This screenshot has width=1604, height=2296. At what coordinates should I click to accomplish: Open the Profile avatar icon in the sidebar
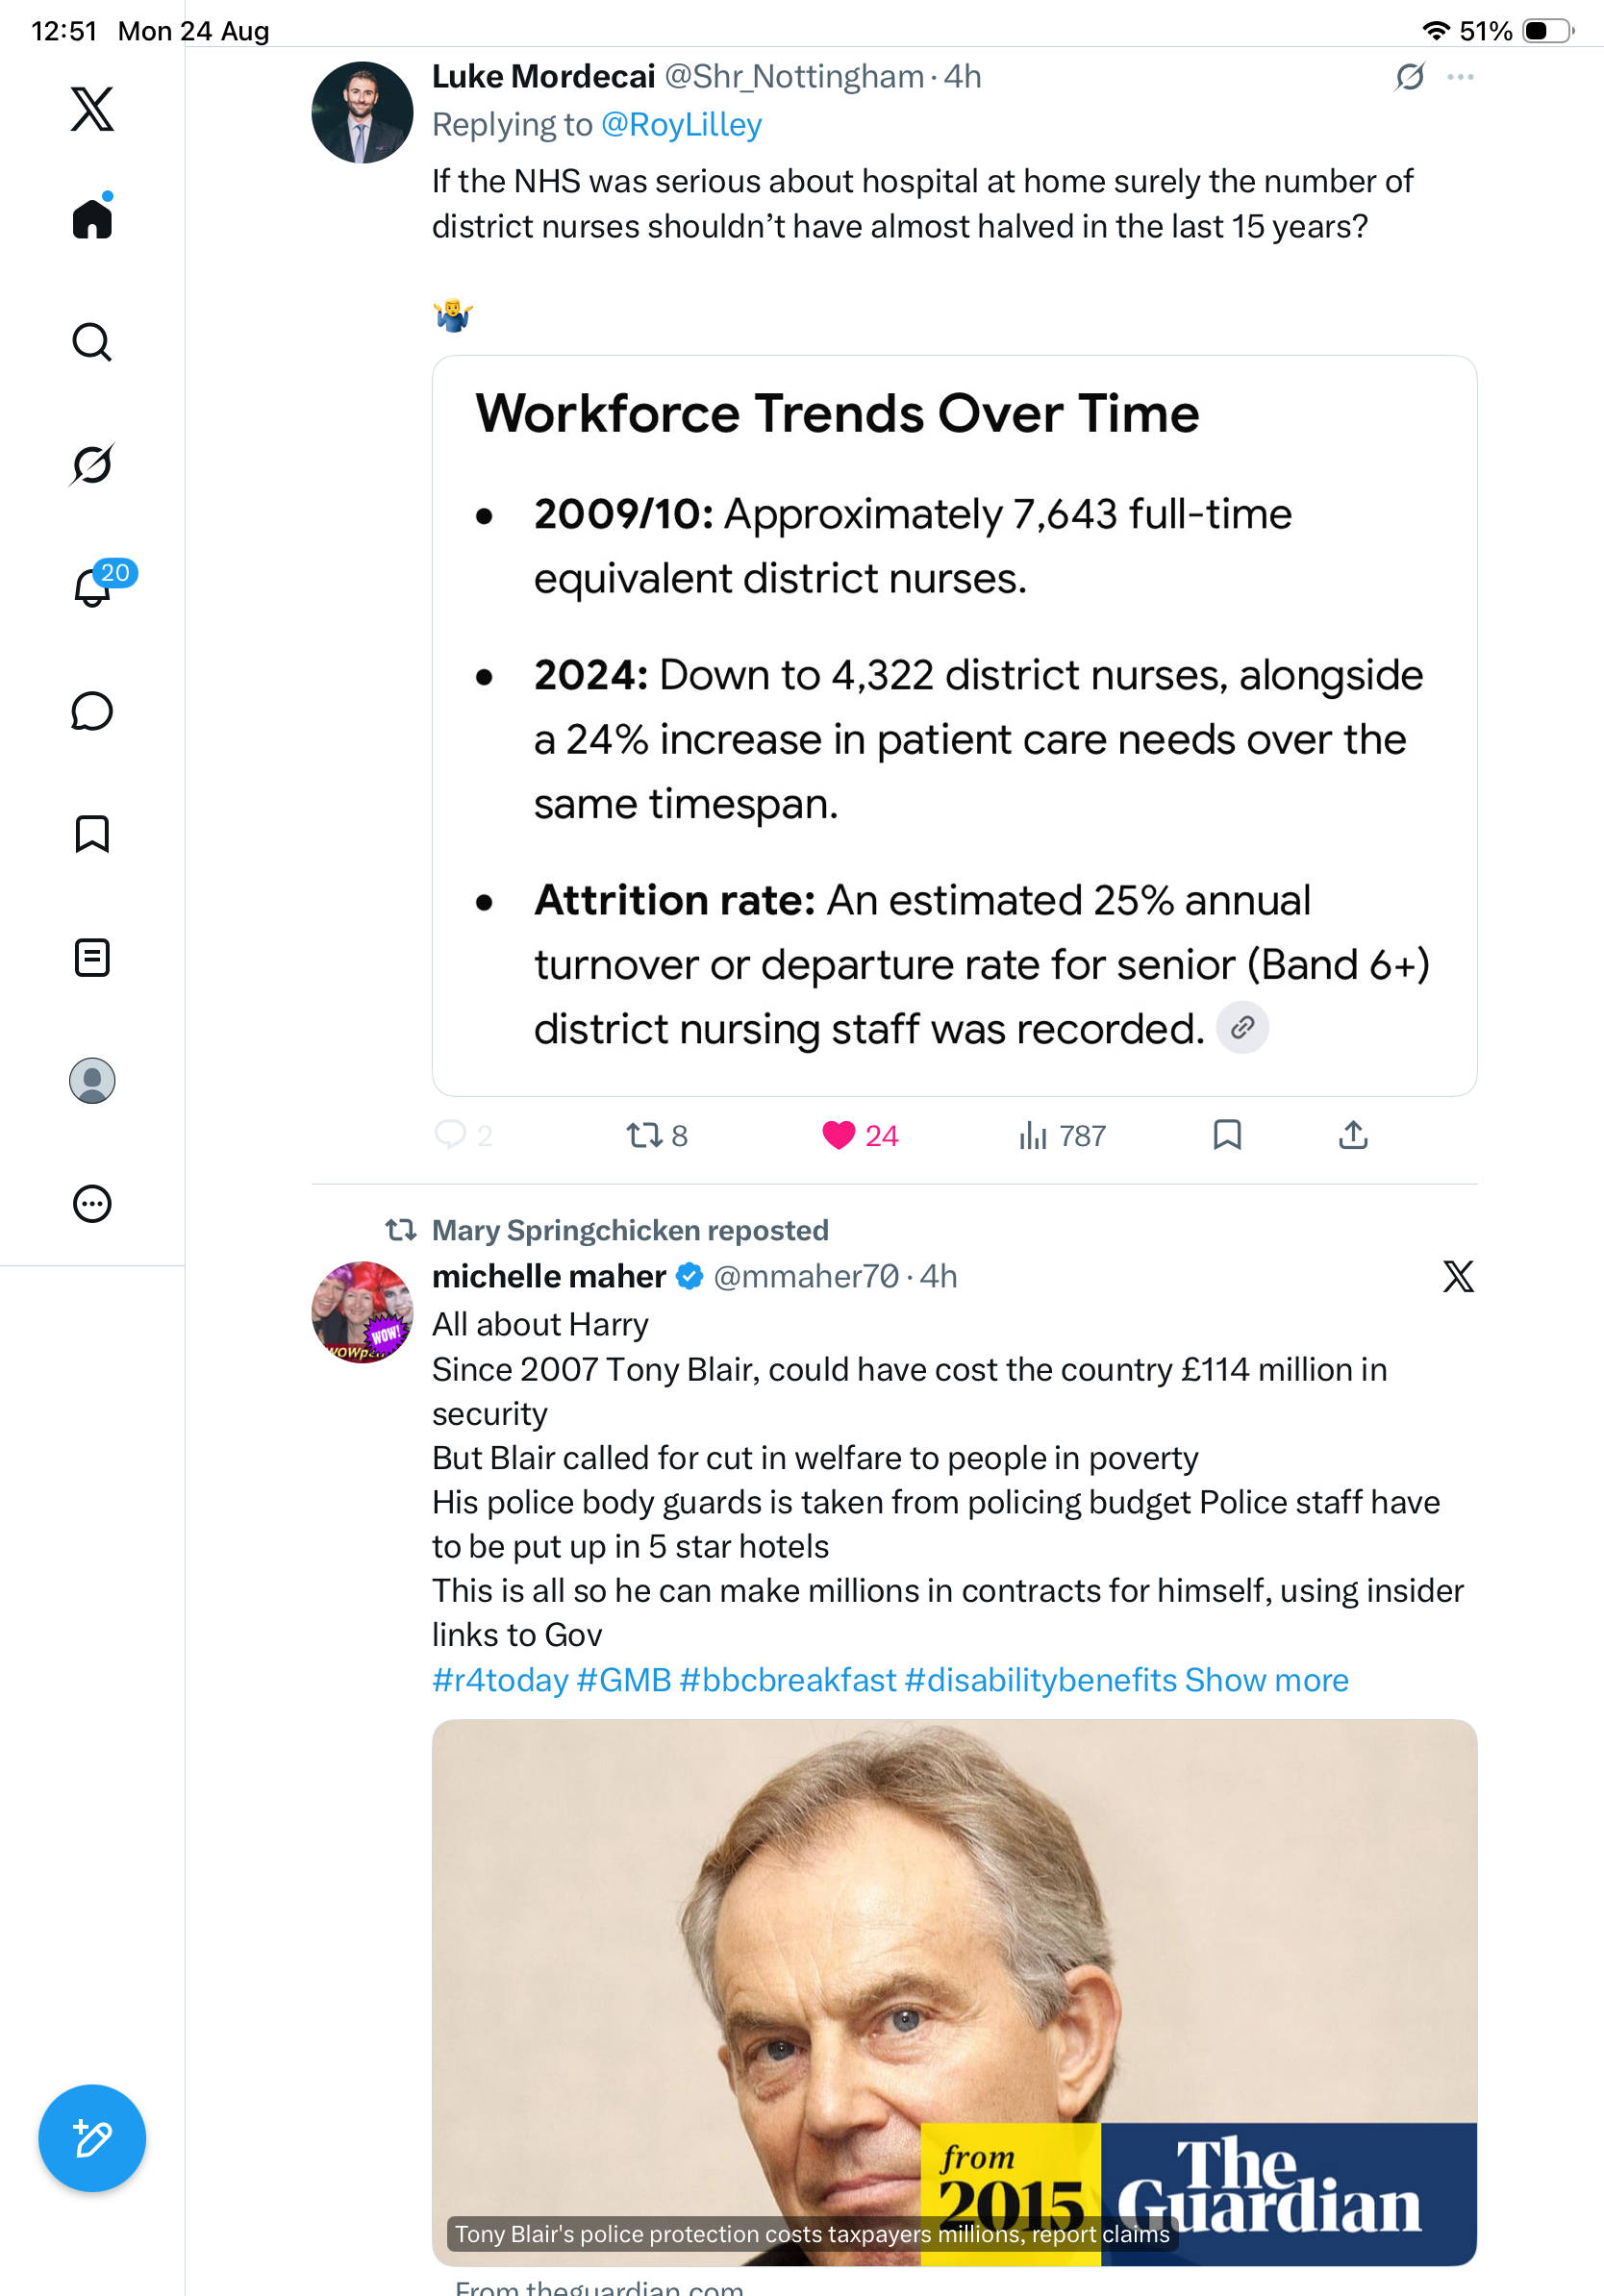click(92, 1081)
